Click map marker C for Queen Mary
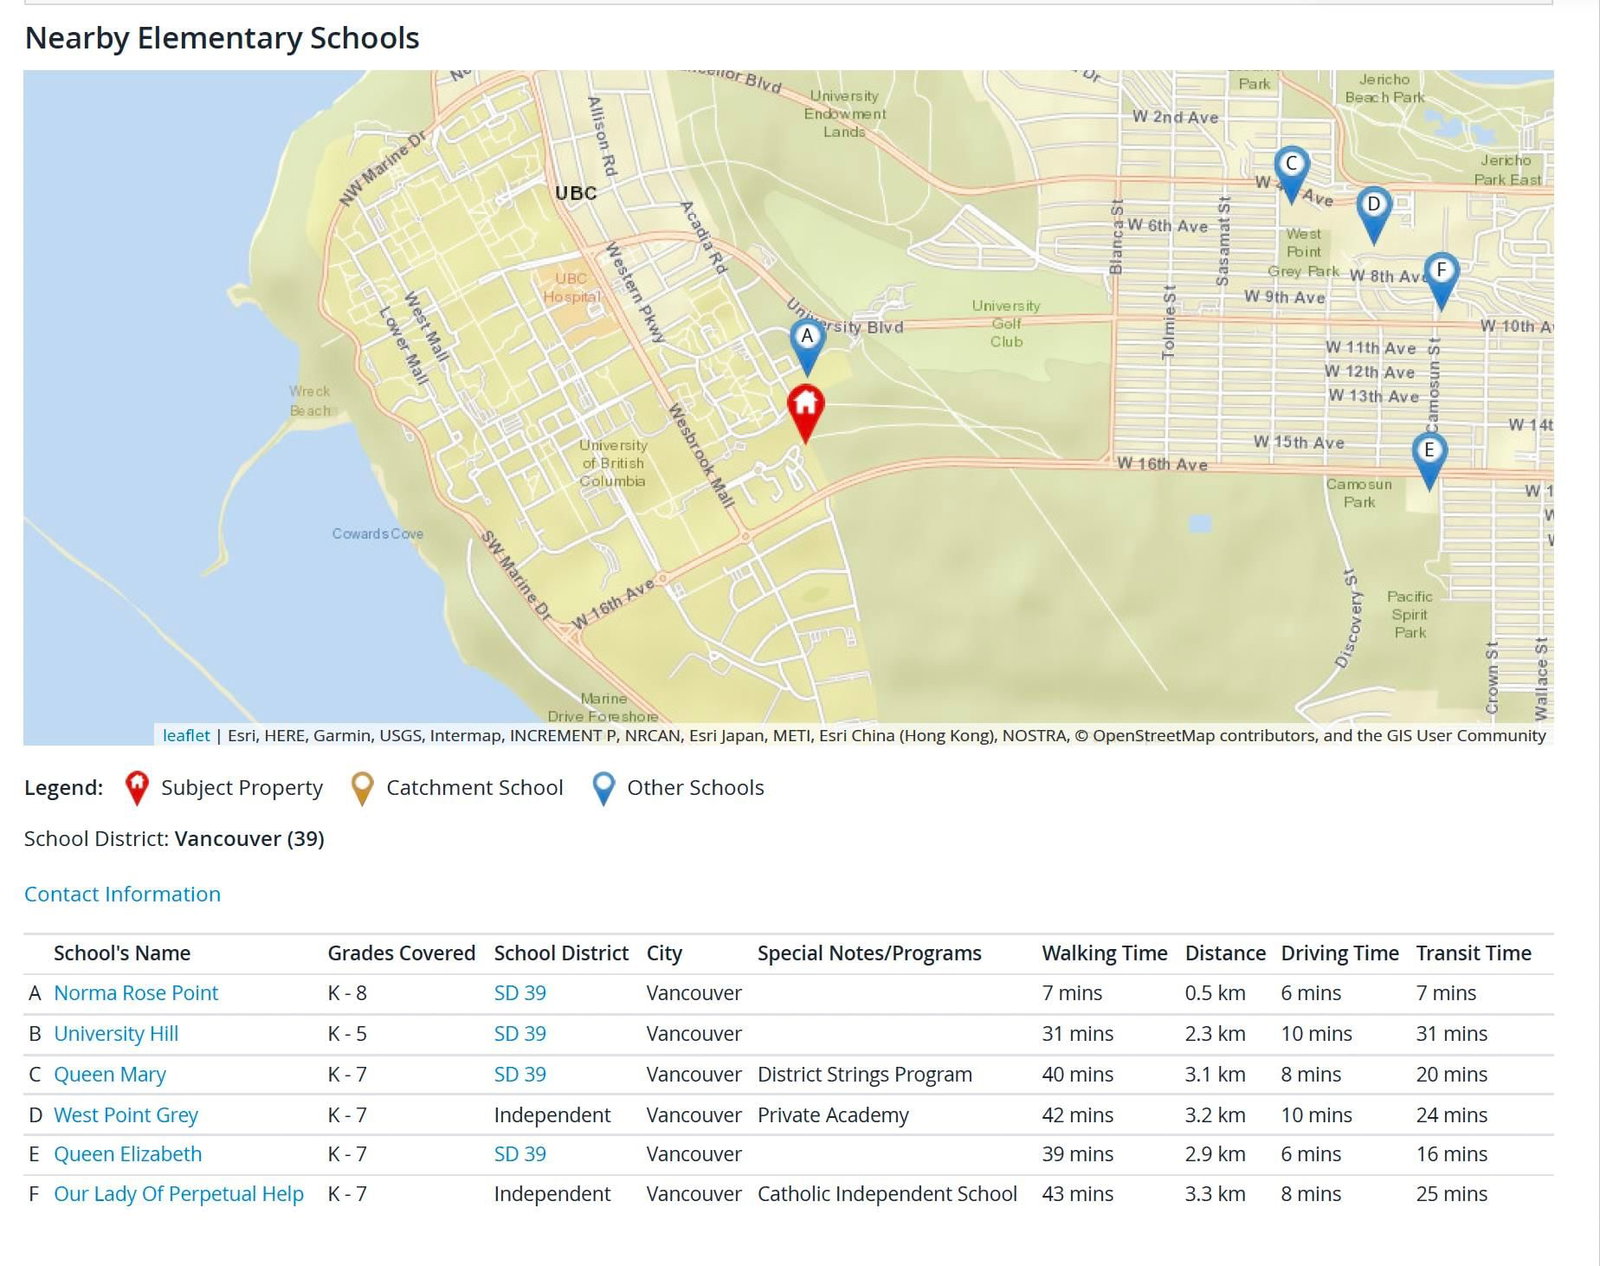This screenshot has height=1266, width=1600. pos(1291,167)
